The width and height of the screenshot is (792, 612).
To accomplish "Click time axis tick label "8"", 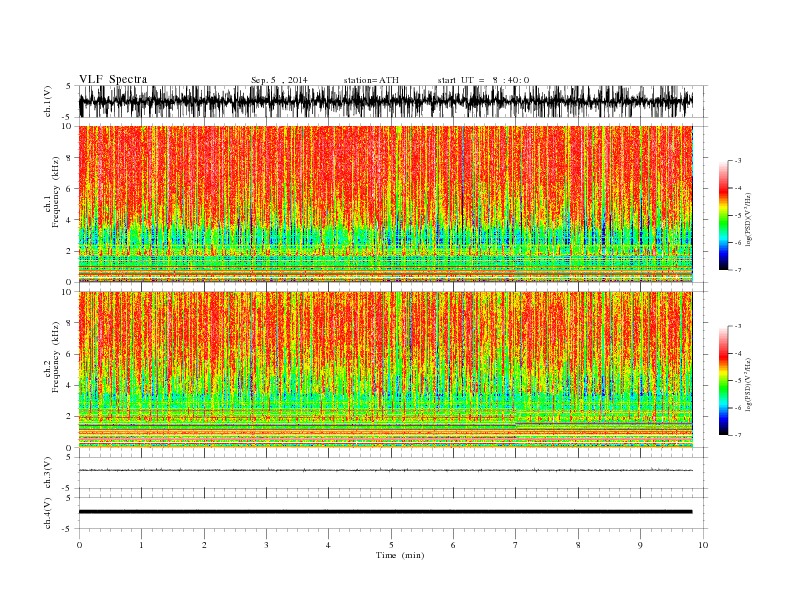I will (x=578, y=545).
